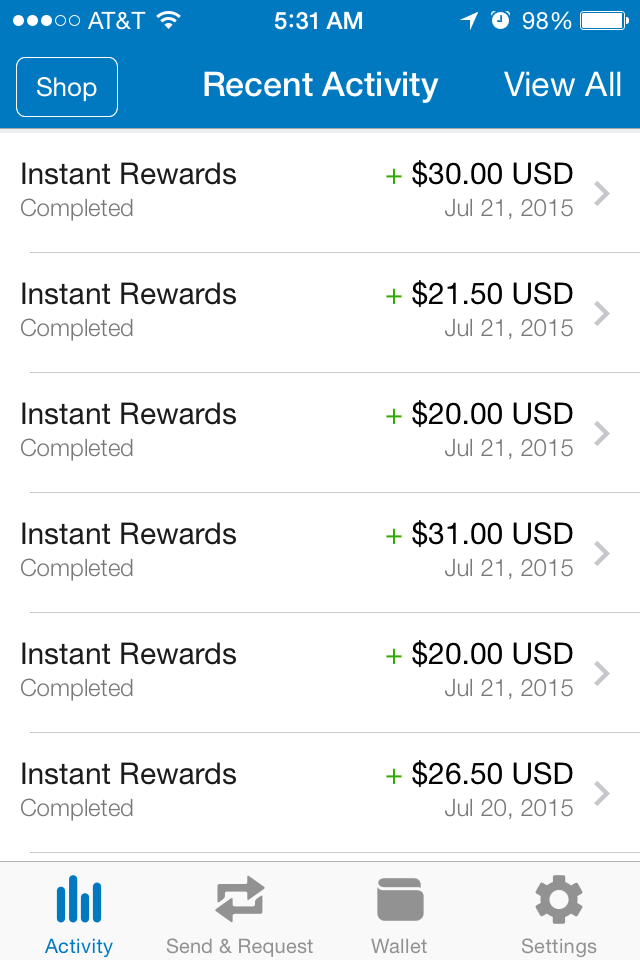Open the Settings gear icon

(559, 899)
